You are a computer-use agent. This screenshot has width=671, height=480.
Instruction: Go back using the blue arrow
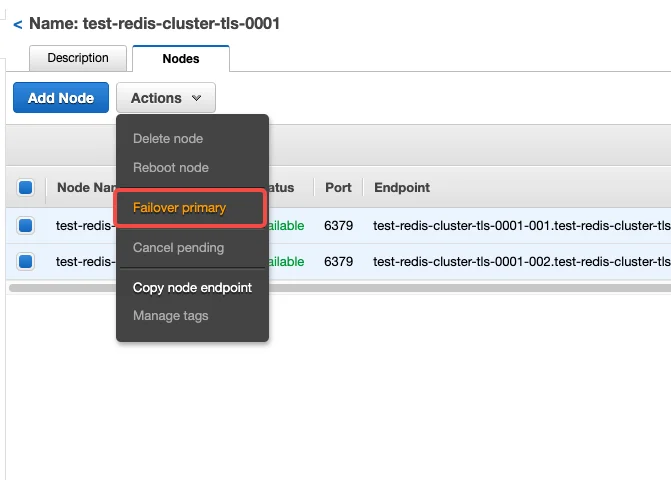coord(18,24)
